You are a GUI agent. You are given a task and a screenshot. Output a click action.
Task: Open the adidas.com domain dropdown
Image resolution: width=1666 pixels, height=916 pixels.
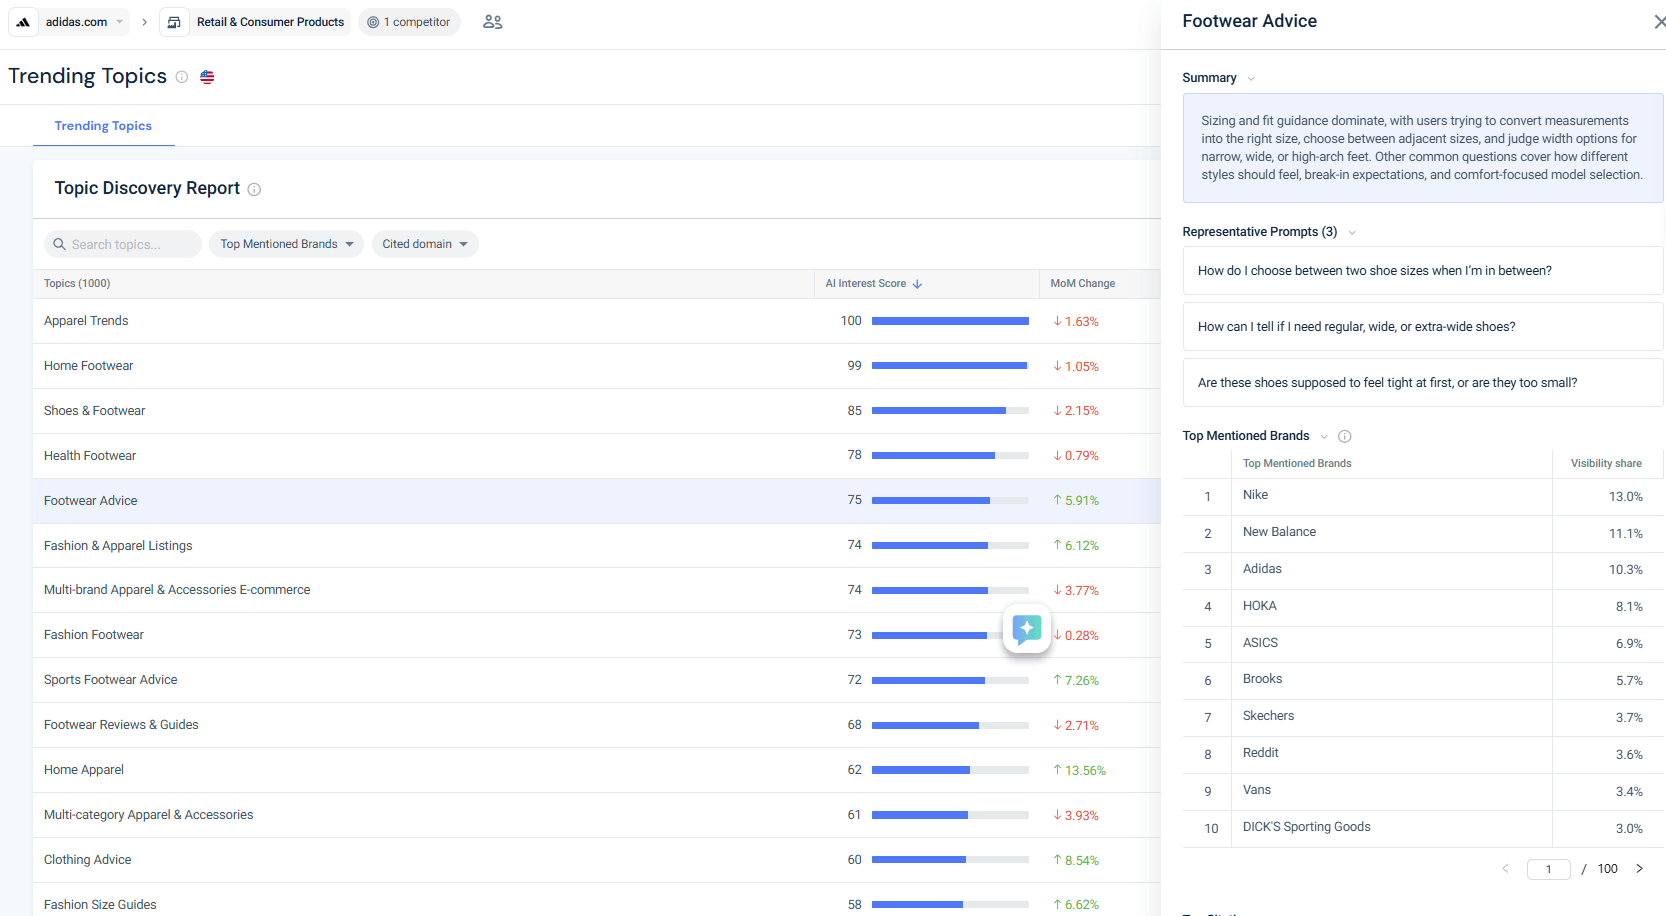(x=84, y=22)
